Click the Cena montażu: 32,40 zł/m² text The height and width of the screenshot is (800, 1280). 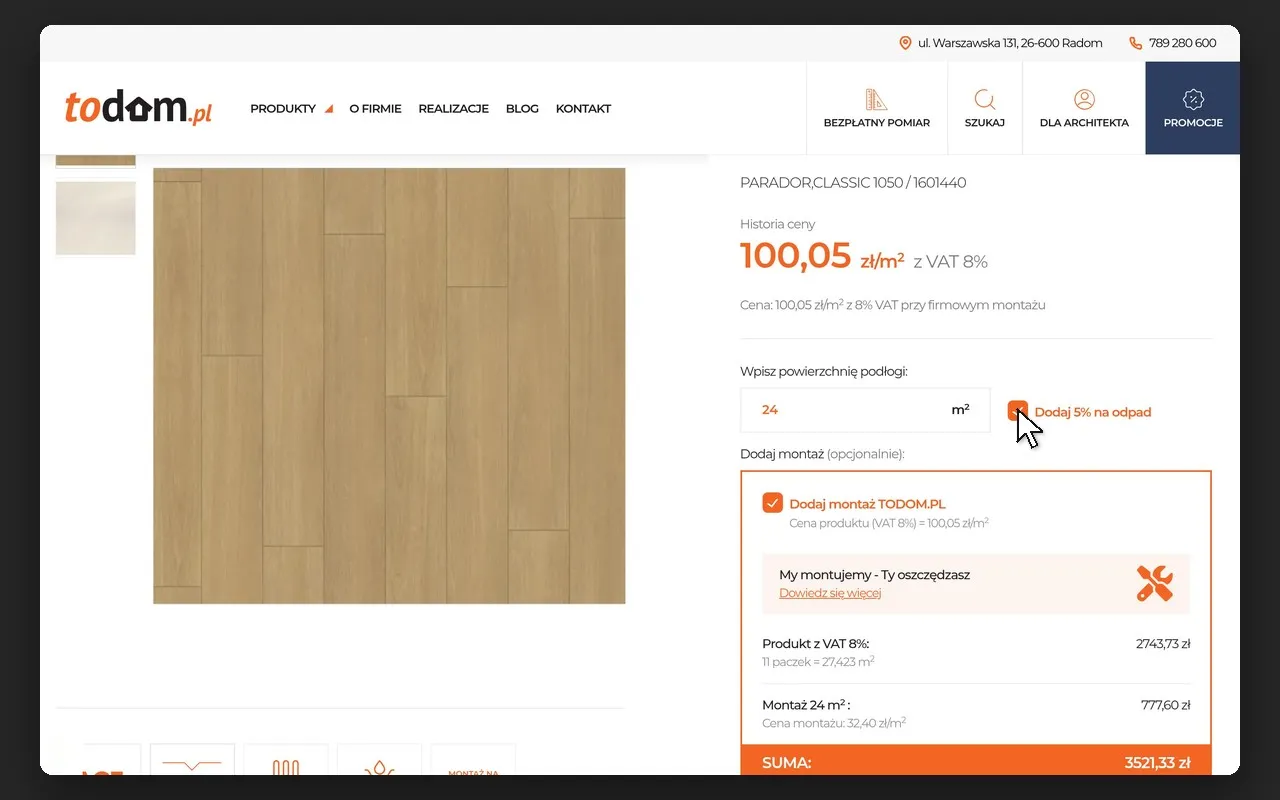(834, 722)
